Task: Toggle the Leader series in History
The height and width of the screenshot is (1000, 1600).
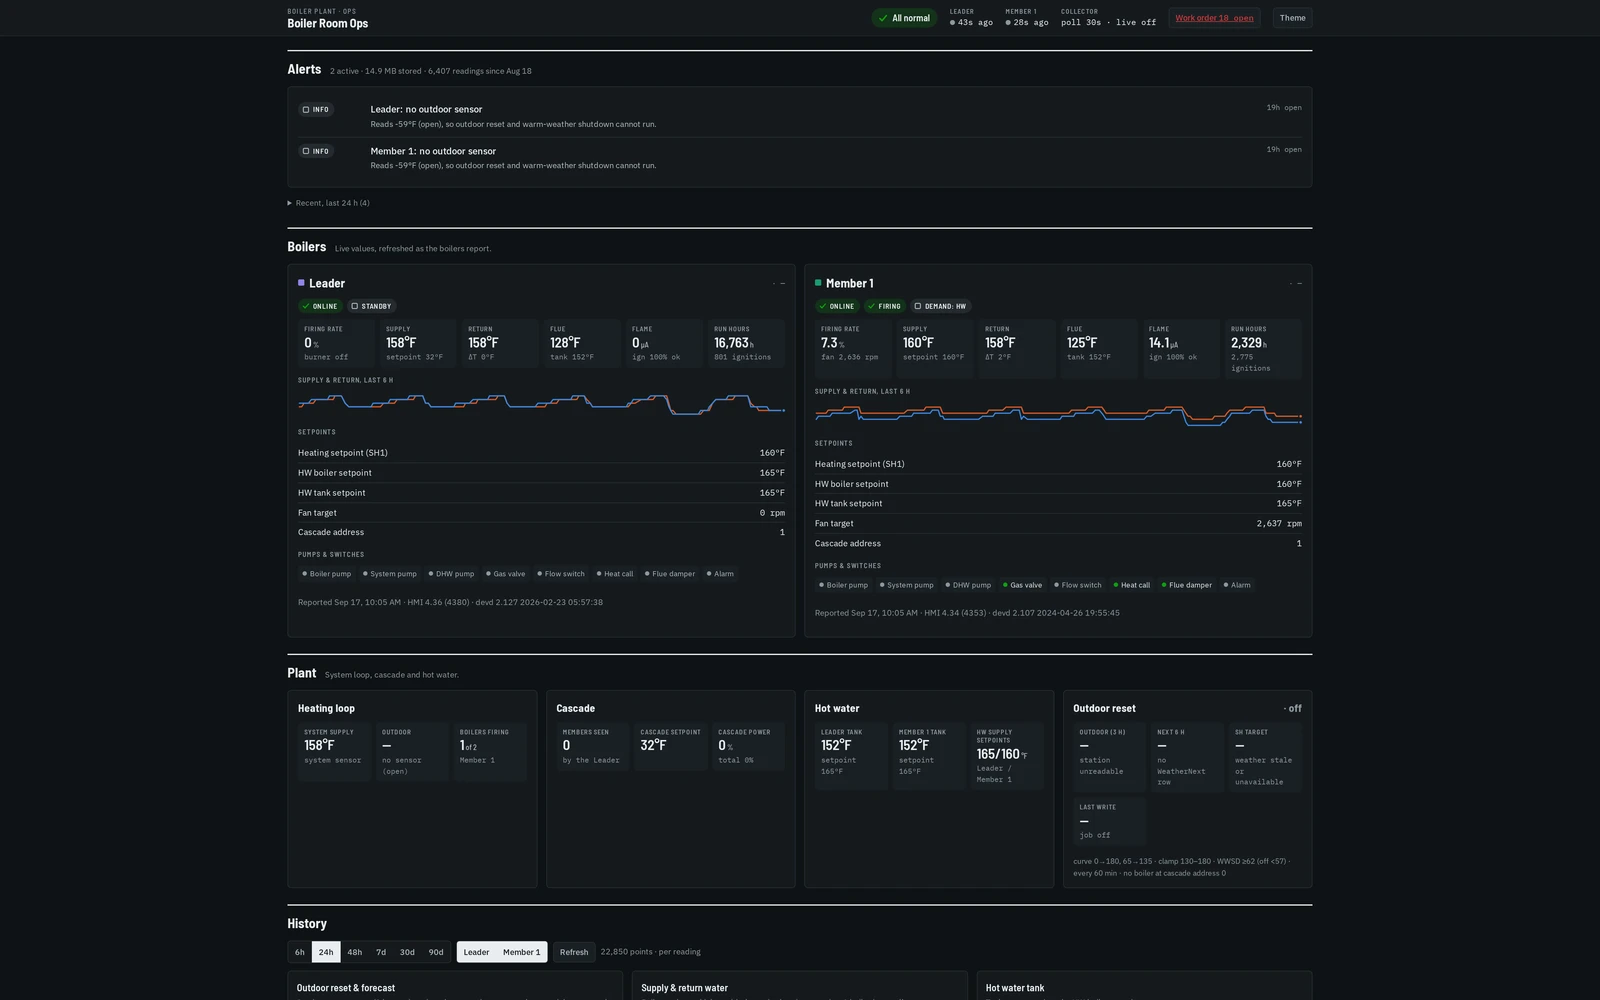Action: click(x=476, y=952)
